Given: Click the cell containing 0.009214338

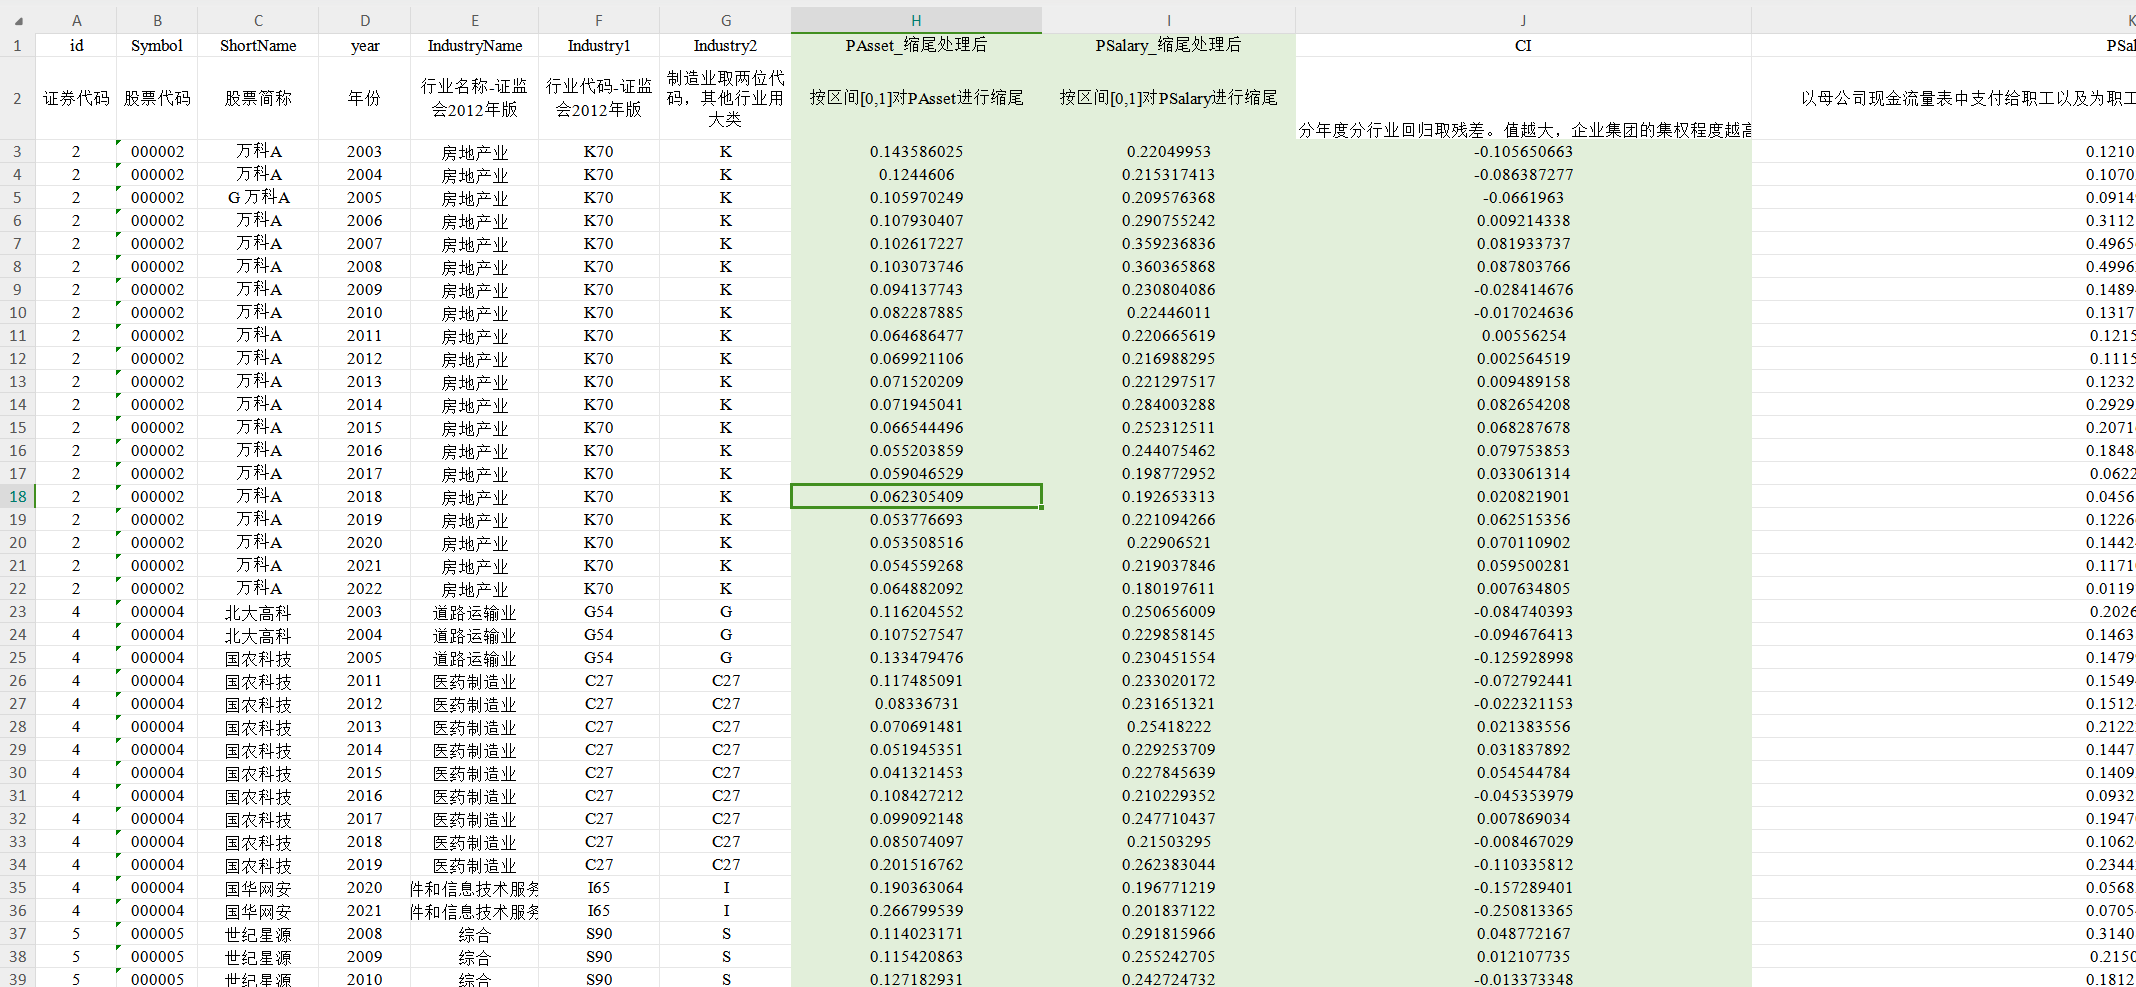Looking at the screenshot, I should click(1523, 220).
